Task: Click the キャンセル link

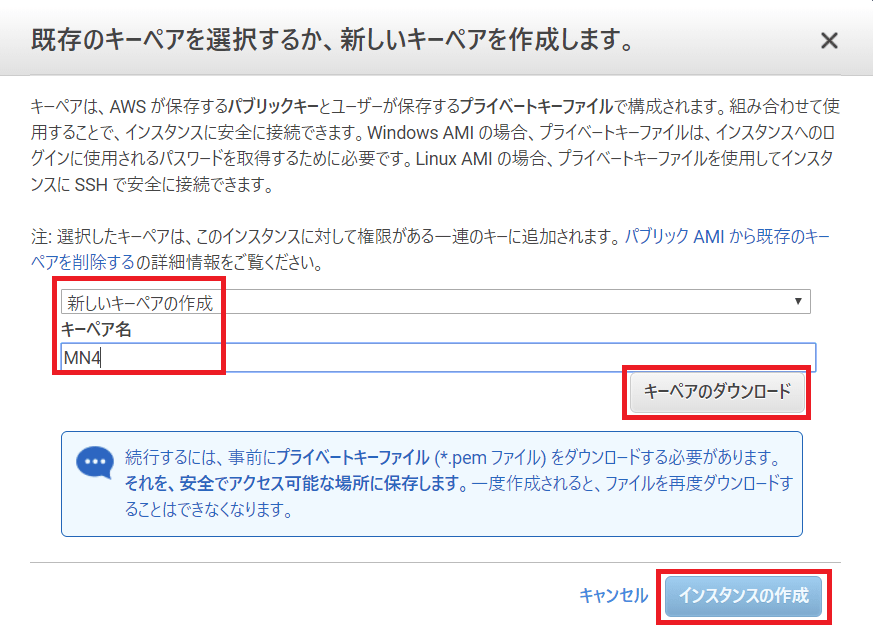Action: [613, 595]
